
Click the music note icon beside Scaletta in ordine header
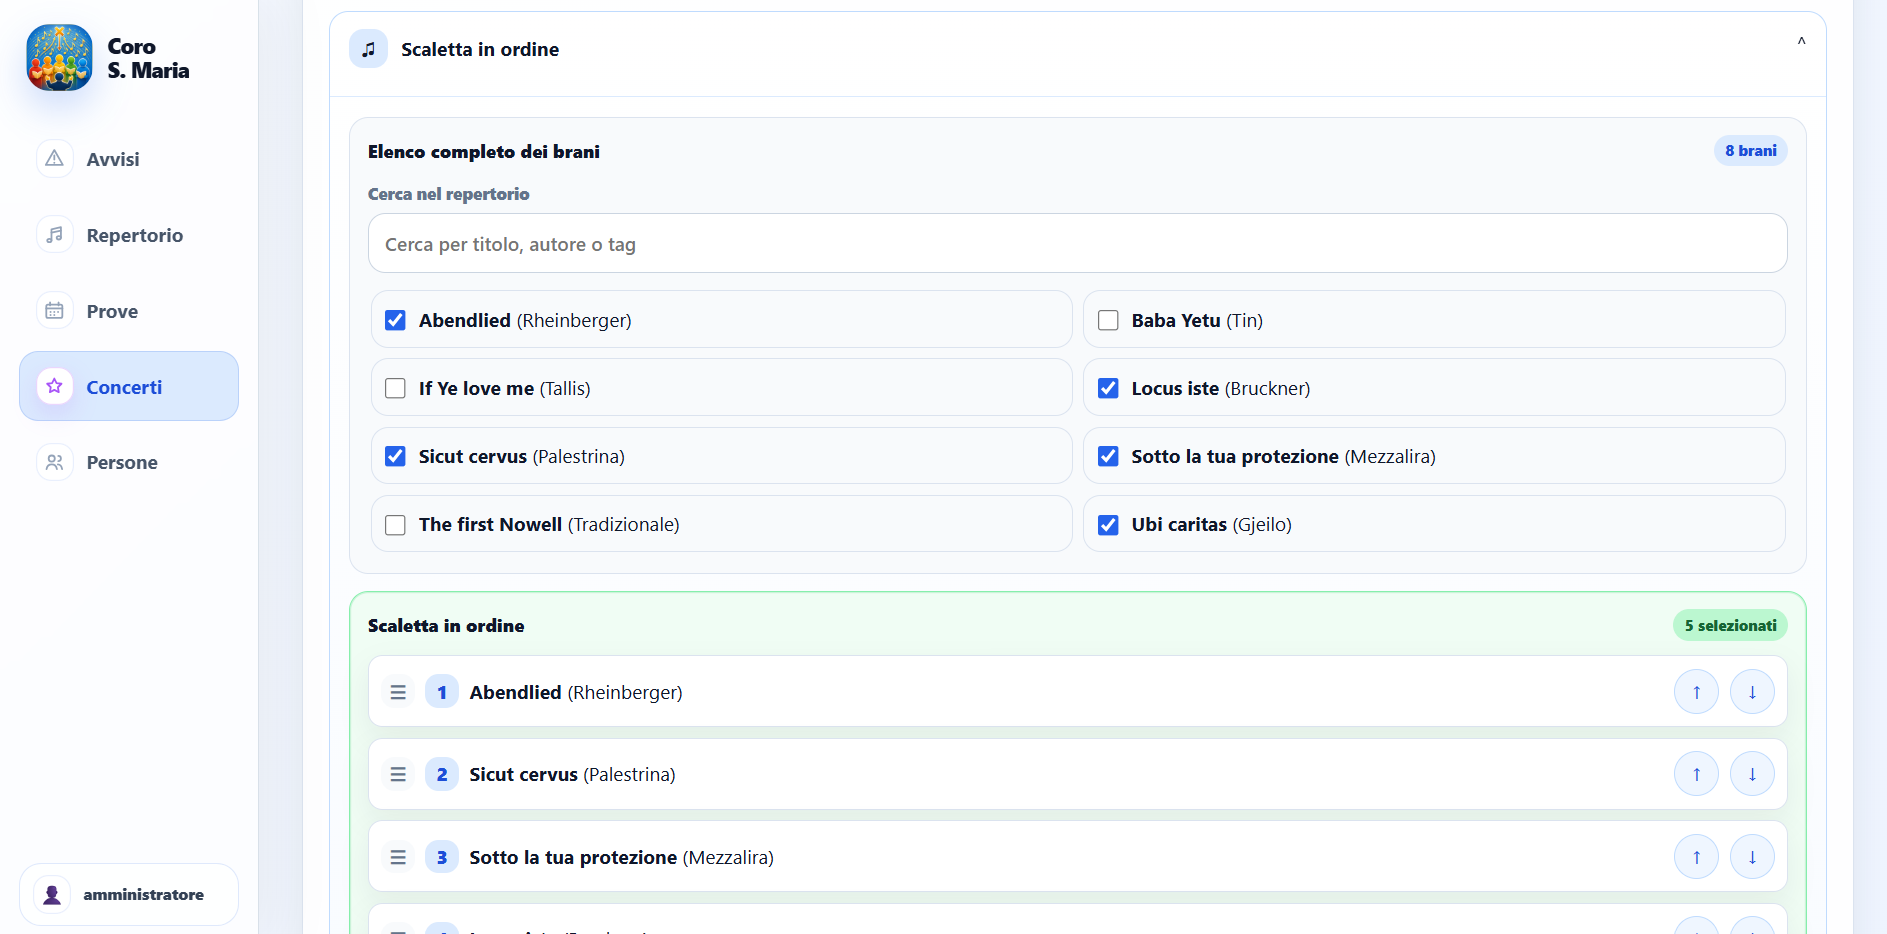pos(368,49)
